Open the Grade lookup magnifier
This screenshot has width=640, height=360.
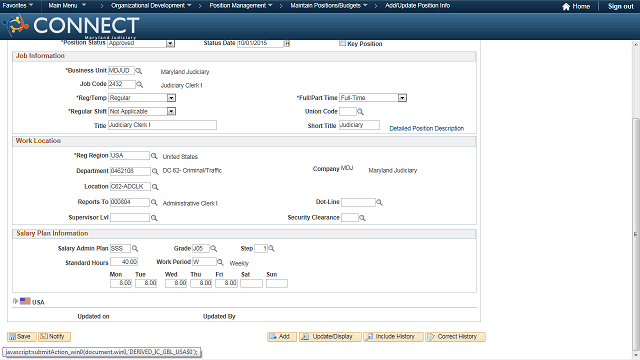213,249
